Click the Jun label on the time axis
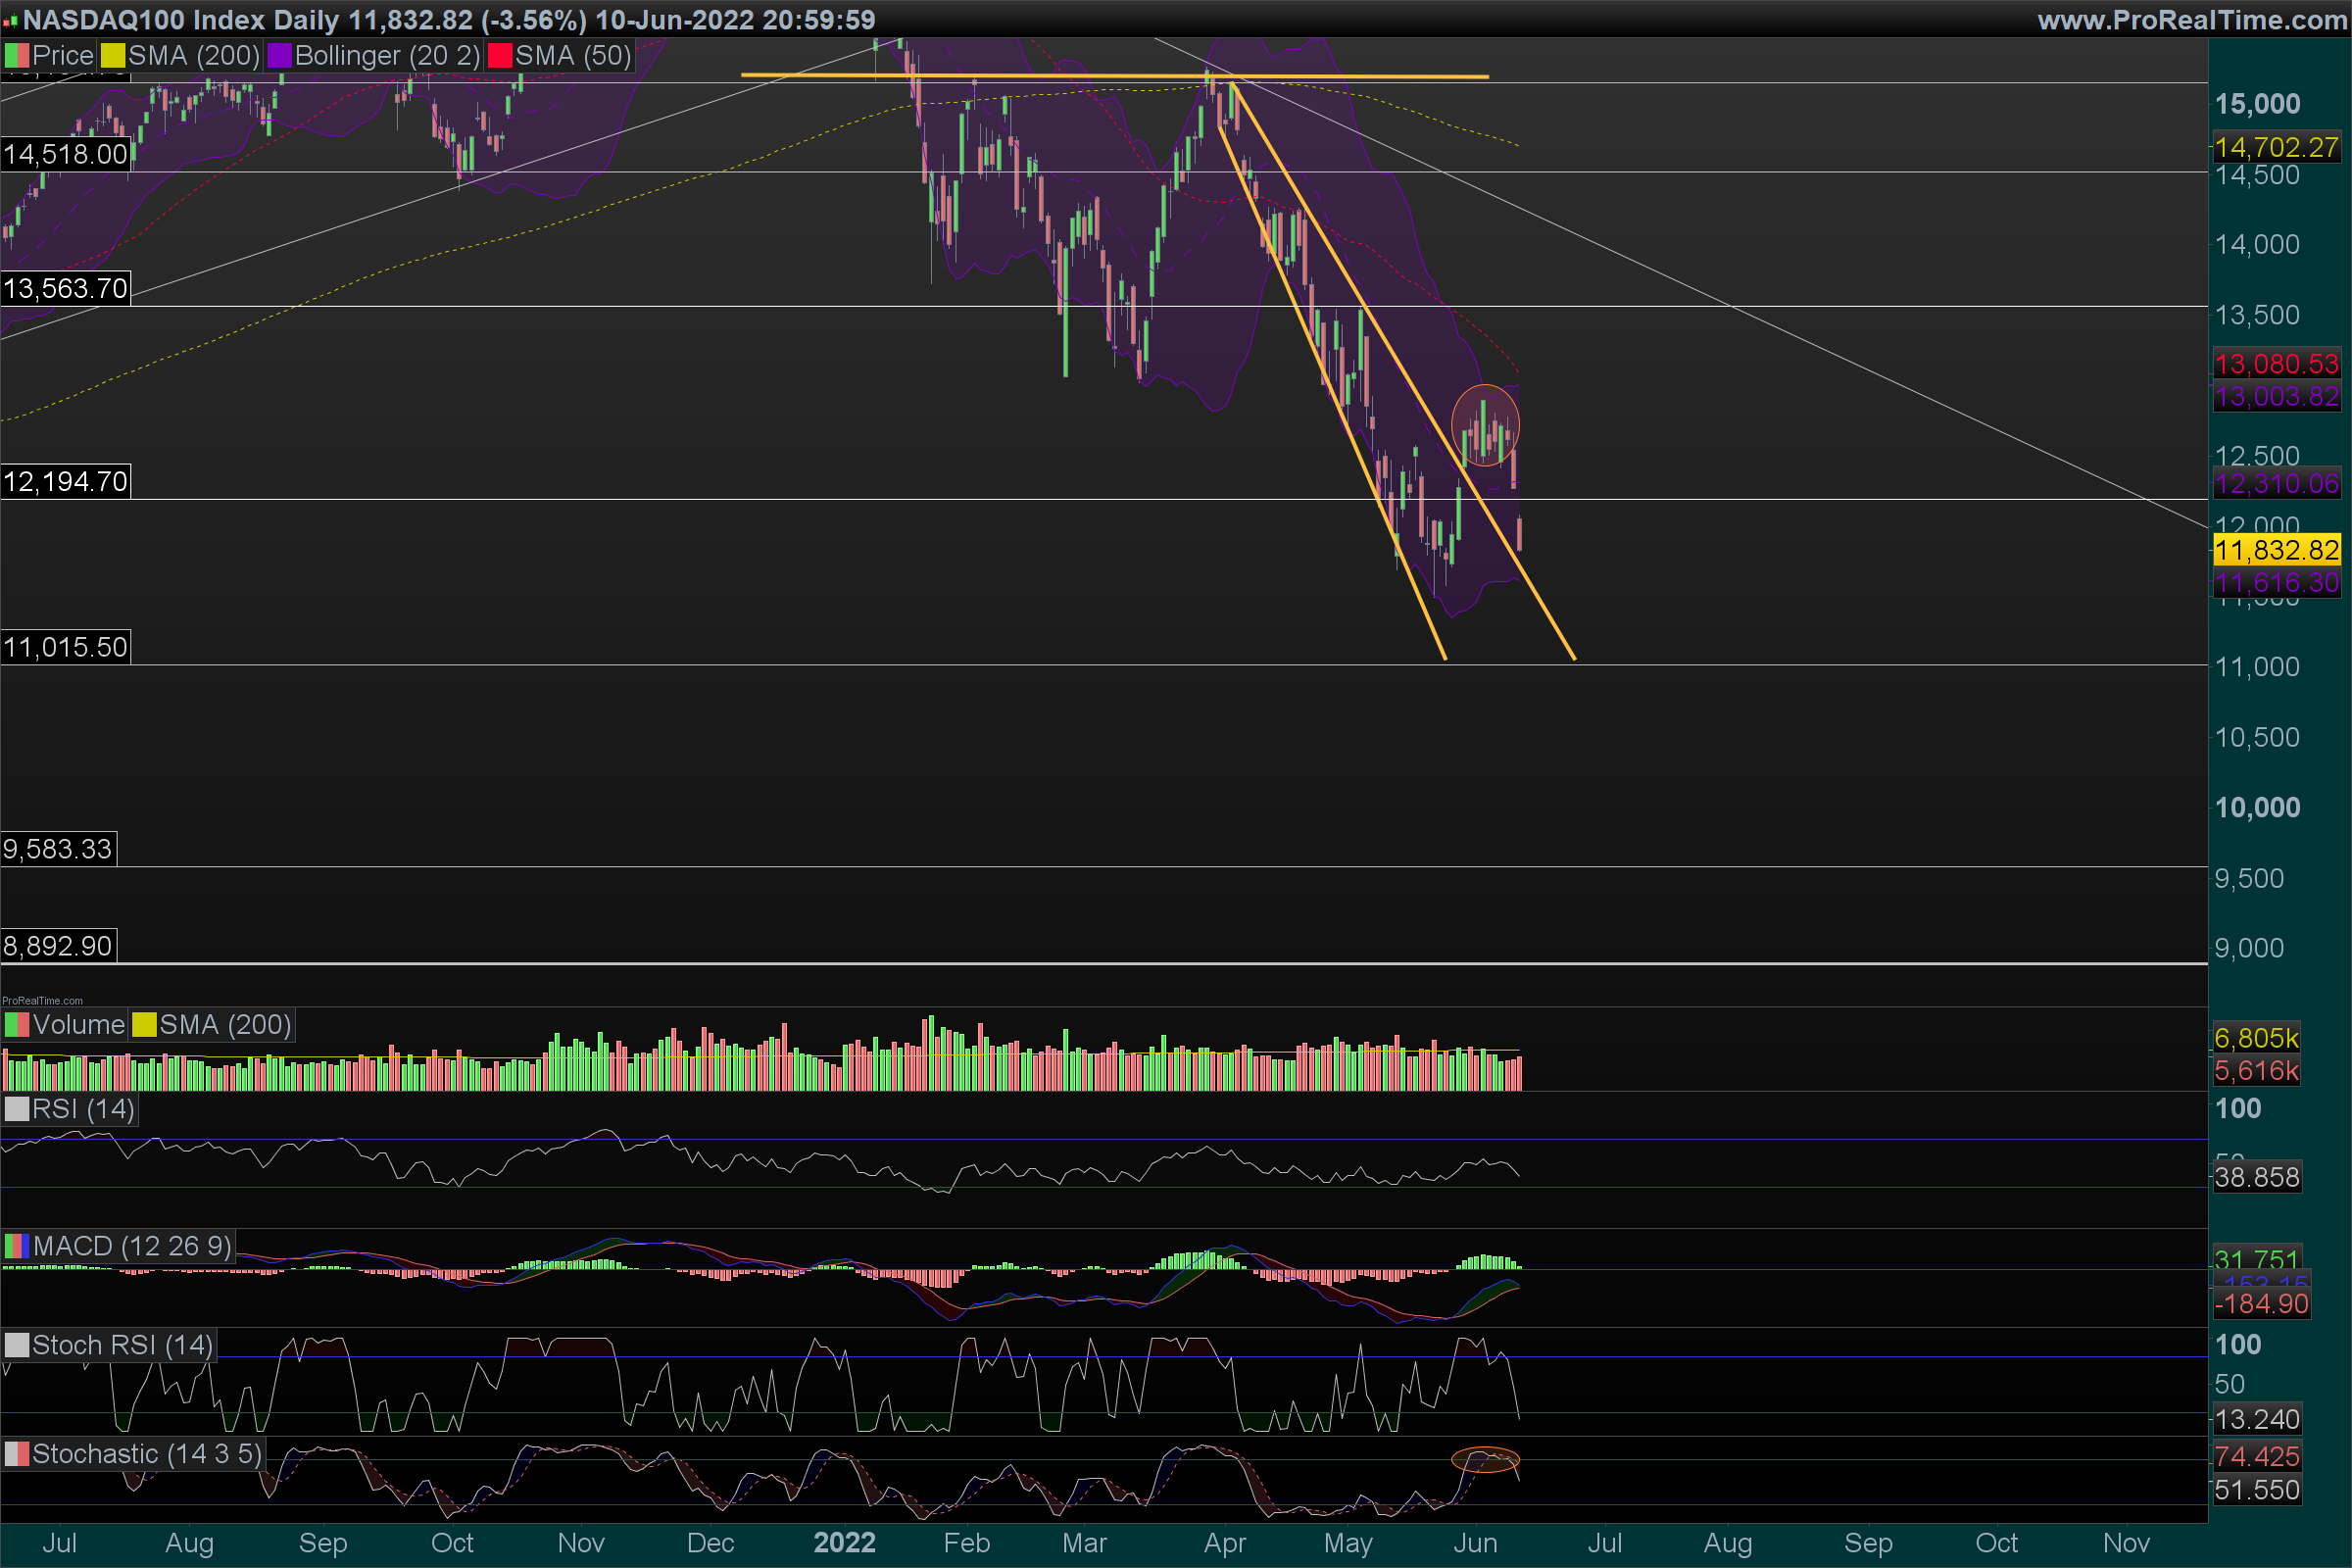 1475,1543
